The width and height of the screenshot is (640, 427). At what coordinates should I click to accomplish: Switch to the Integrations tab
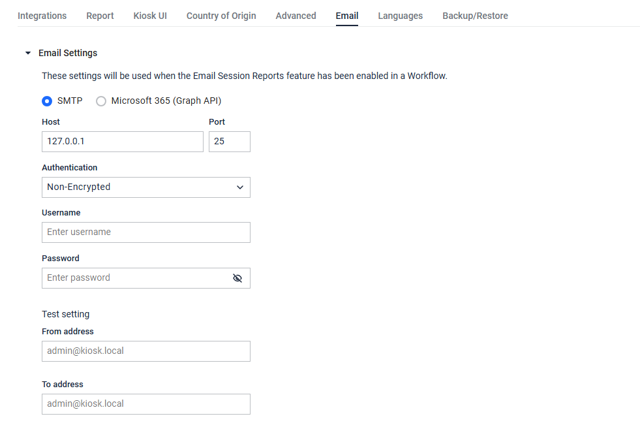(42, 16)
